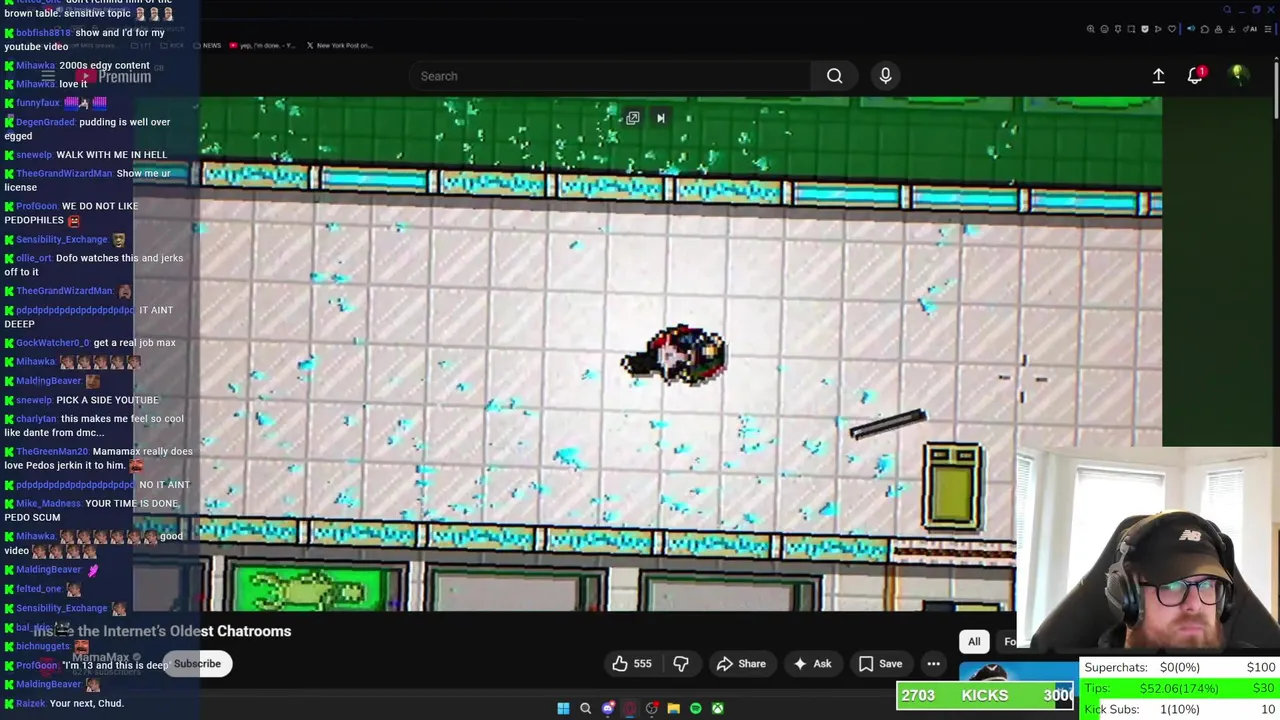
Task: Click chat username GockWatcher0_0
Action: click(53, 343)
